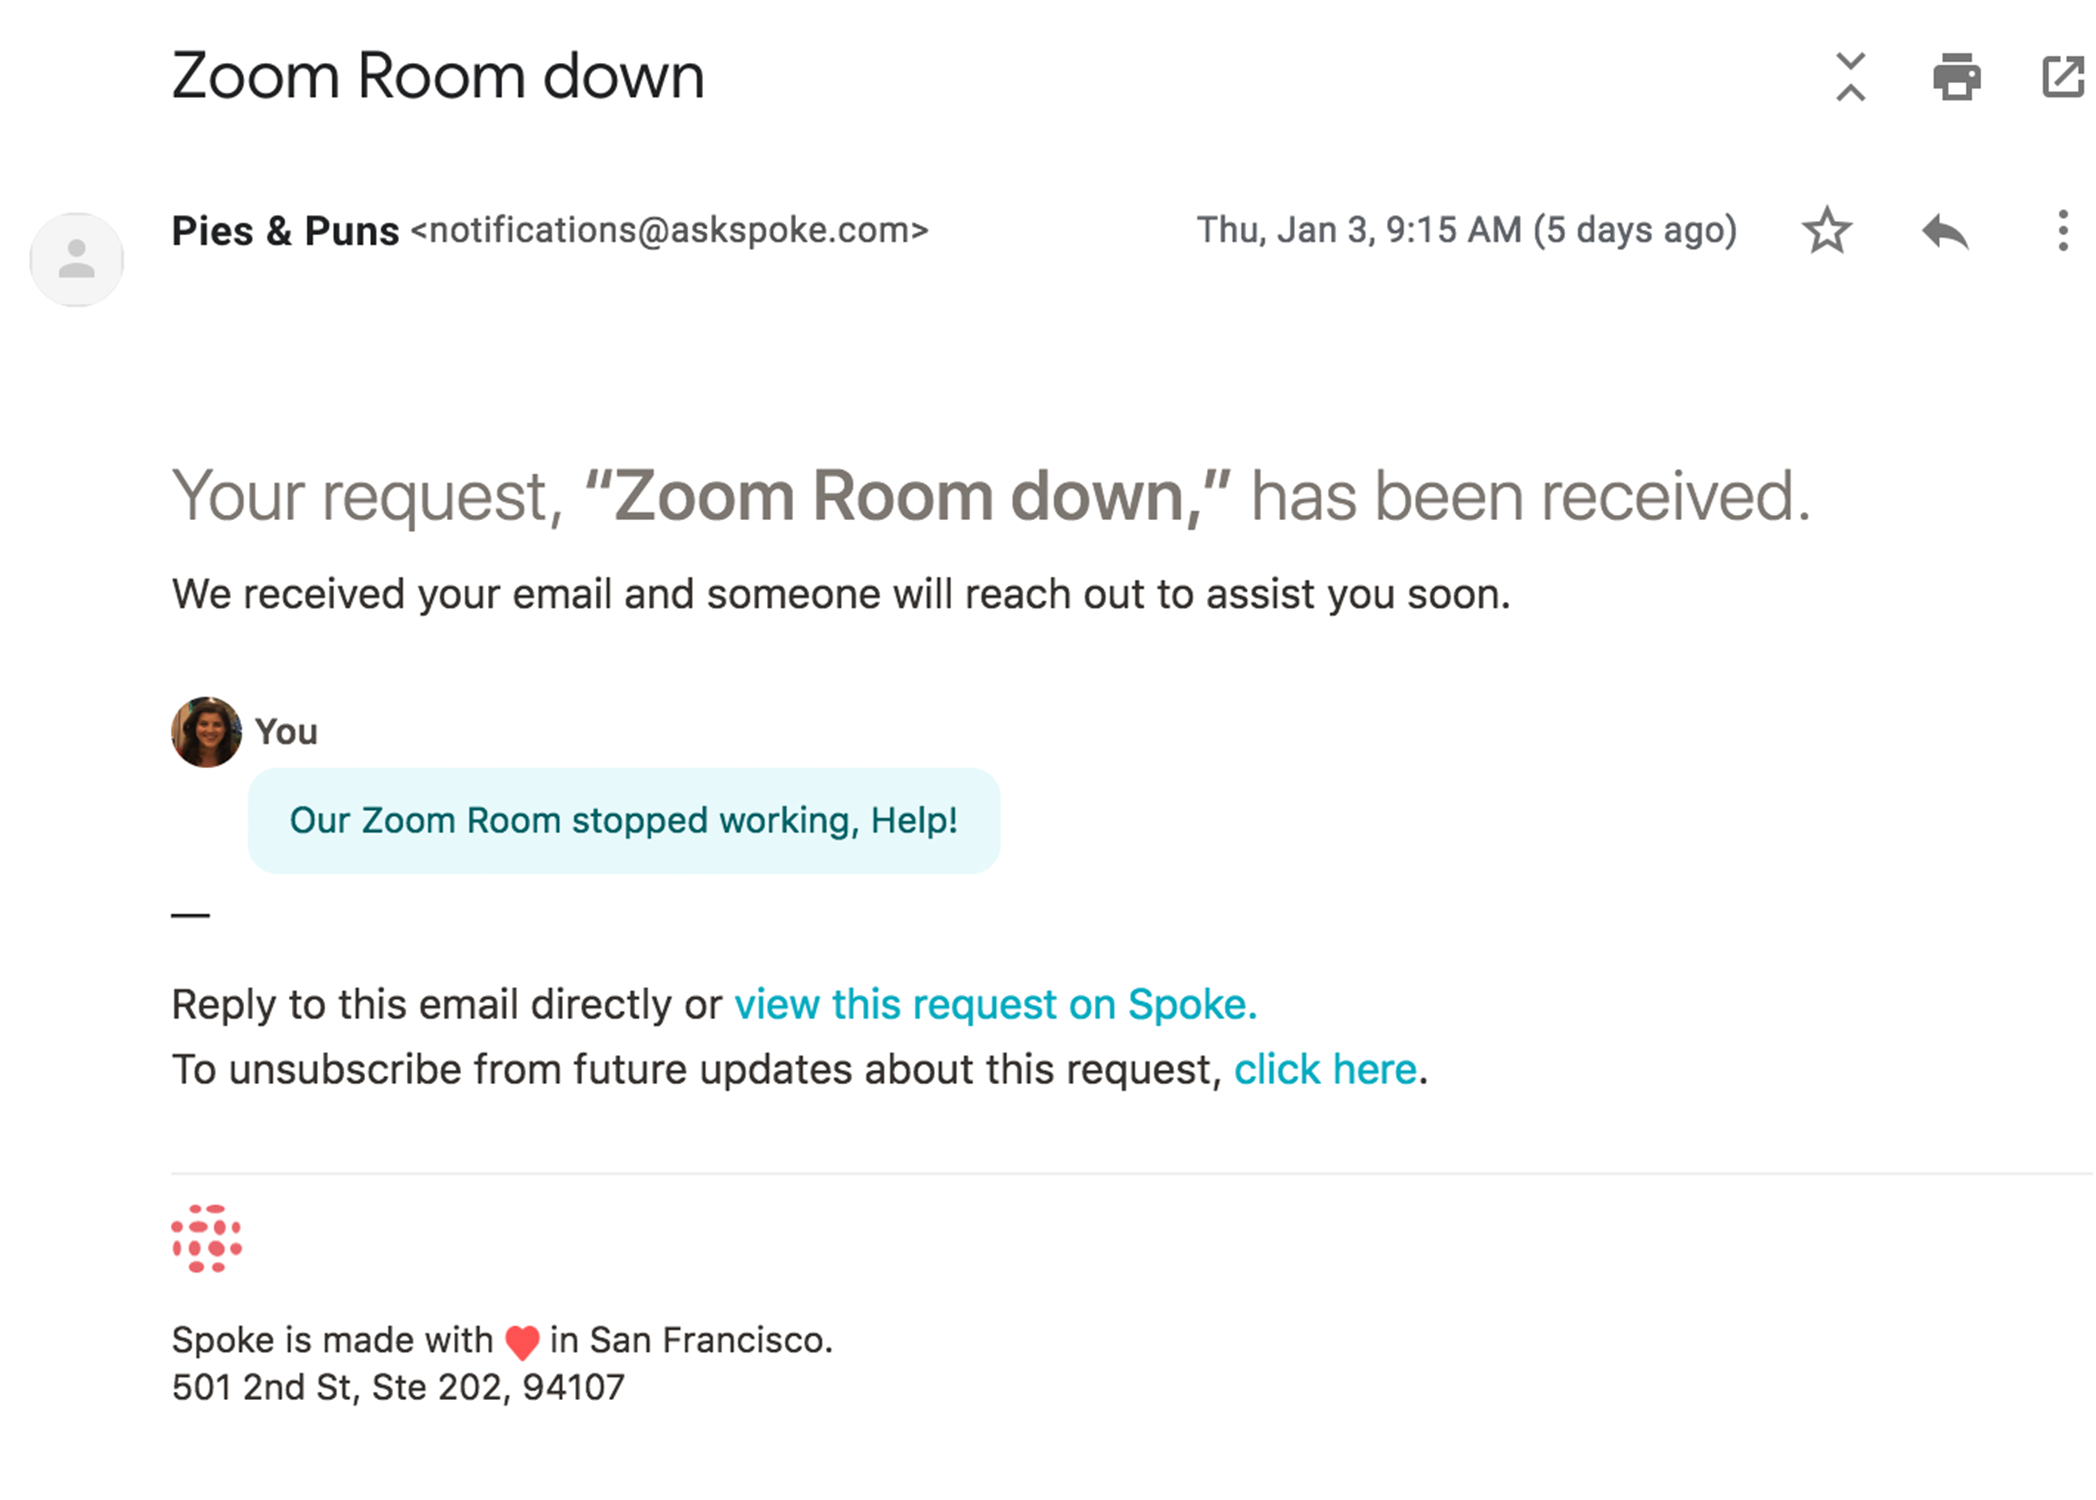Click the Pies & Puns sender name
Image resolution: width=2096 pixels, height=1500 pixels.
click(285, 231)
